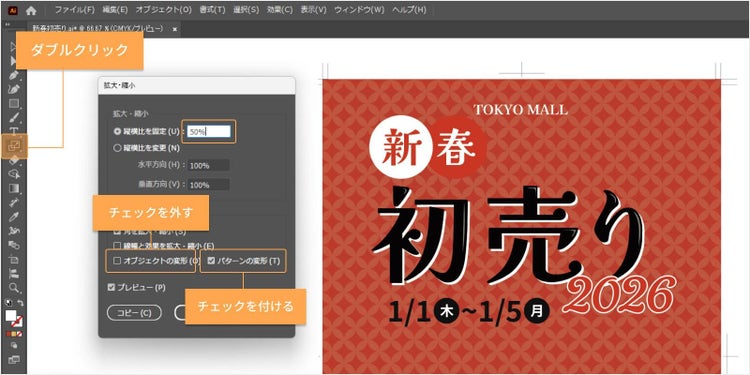Click the 2026 outlined text on the artwork
Screen dimensions: 750x375
[621, 294]
